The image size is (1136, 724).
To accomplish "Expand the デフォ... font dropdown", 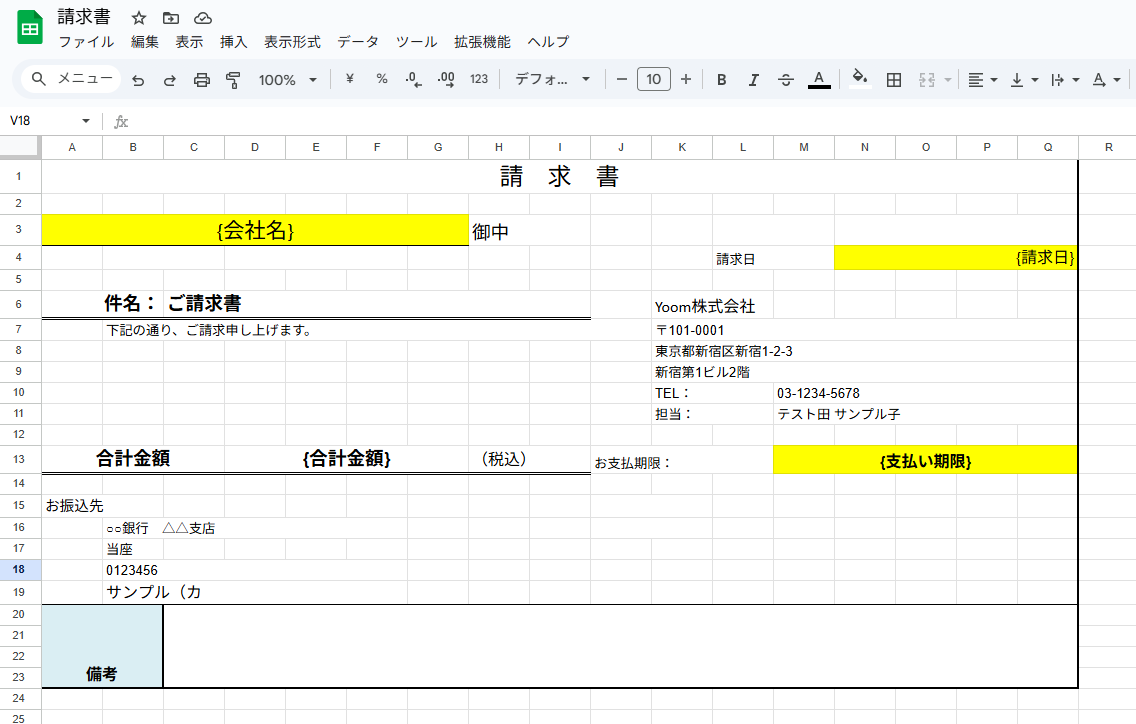I will tap(552, 80).
